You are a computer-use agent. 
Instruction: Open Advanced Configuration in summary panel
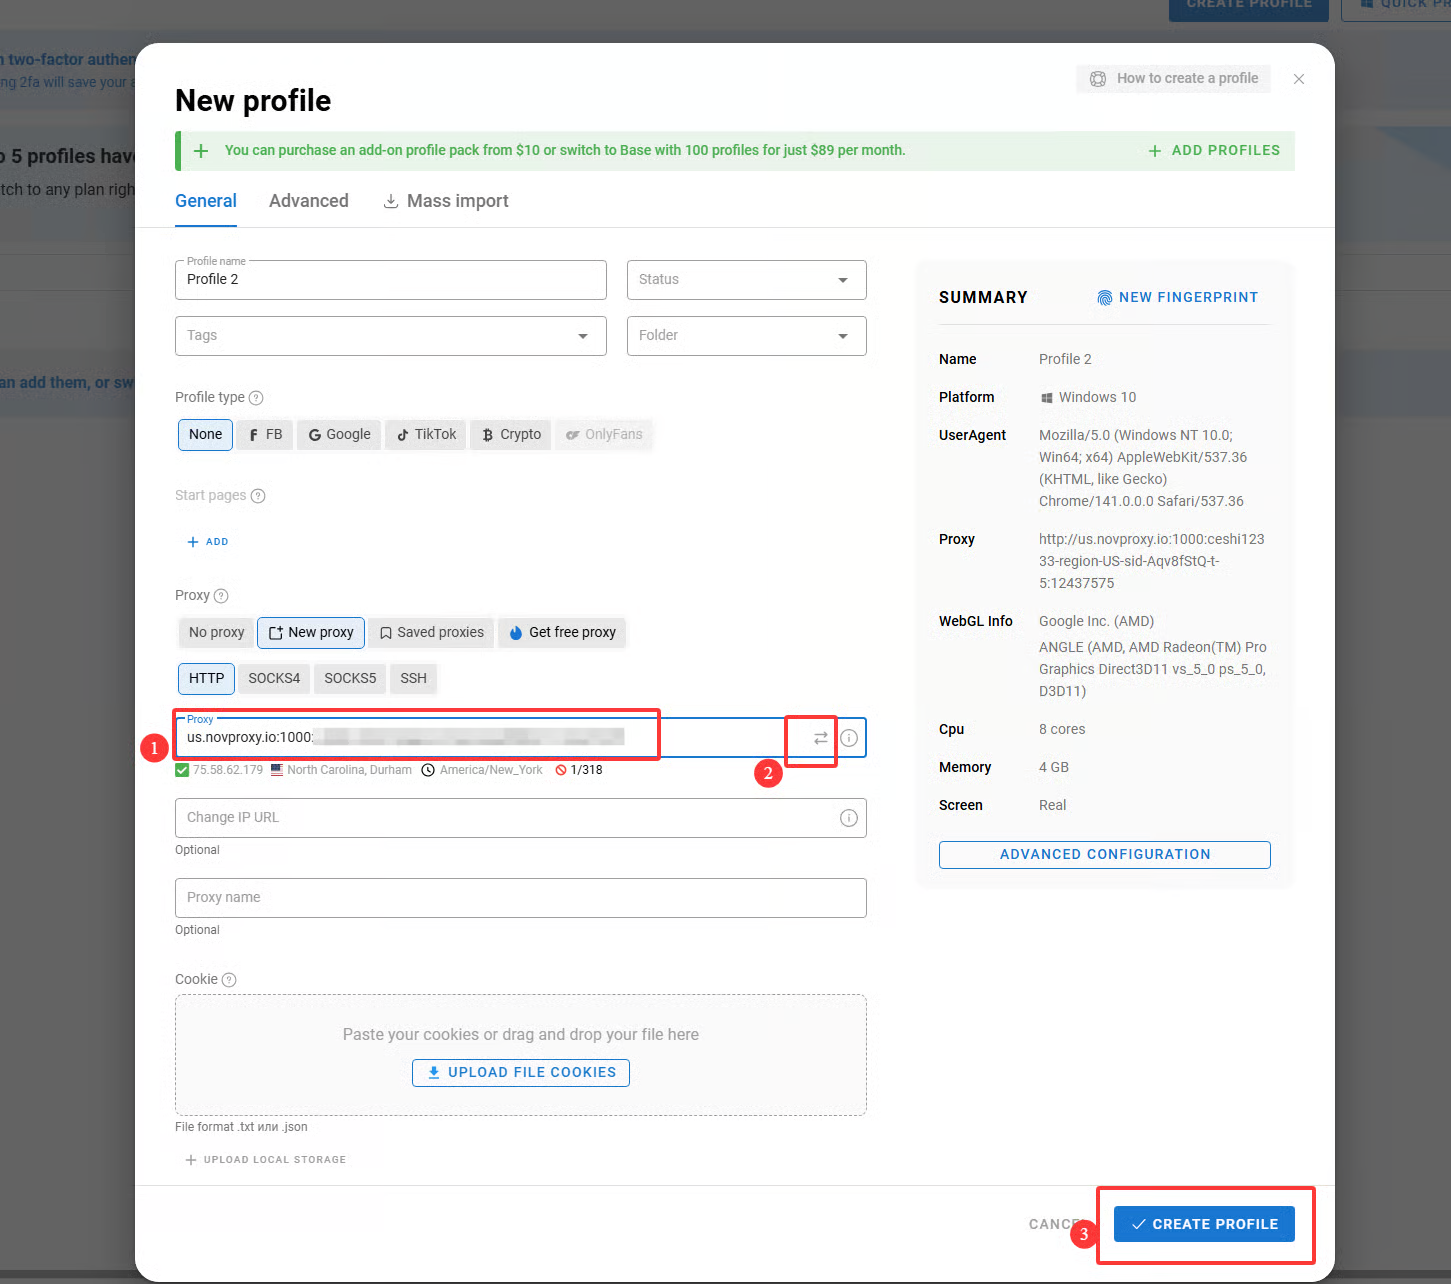(1104, 855)
